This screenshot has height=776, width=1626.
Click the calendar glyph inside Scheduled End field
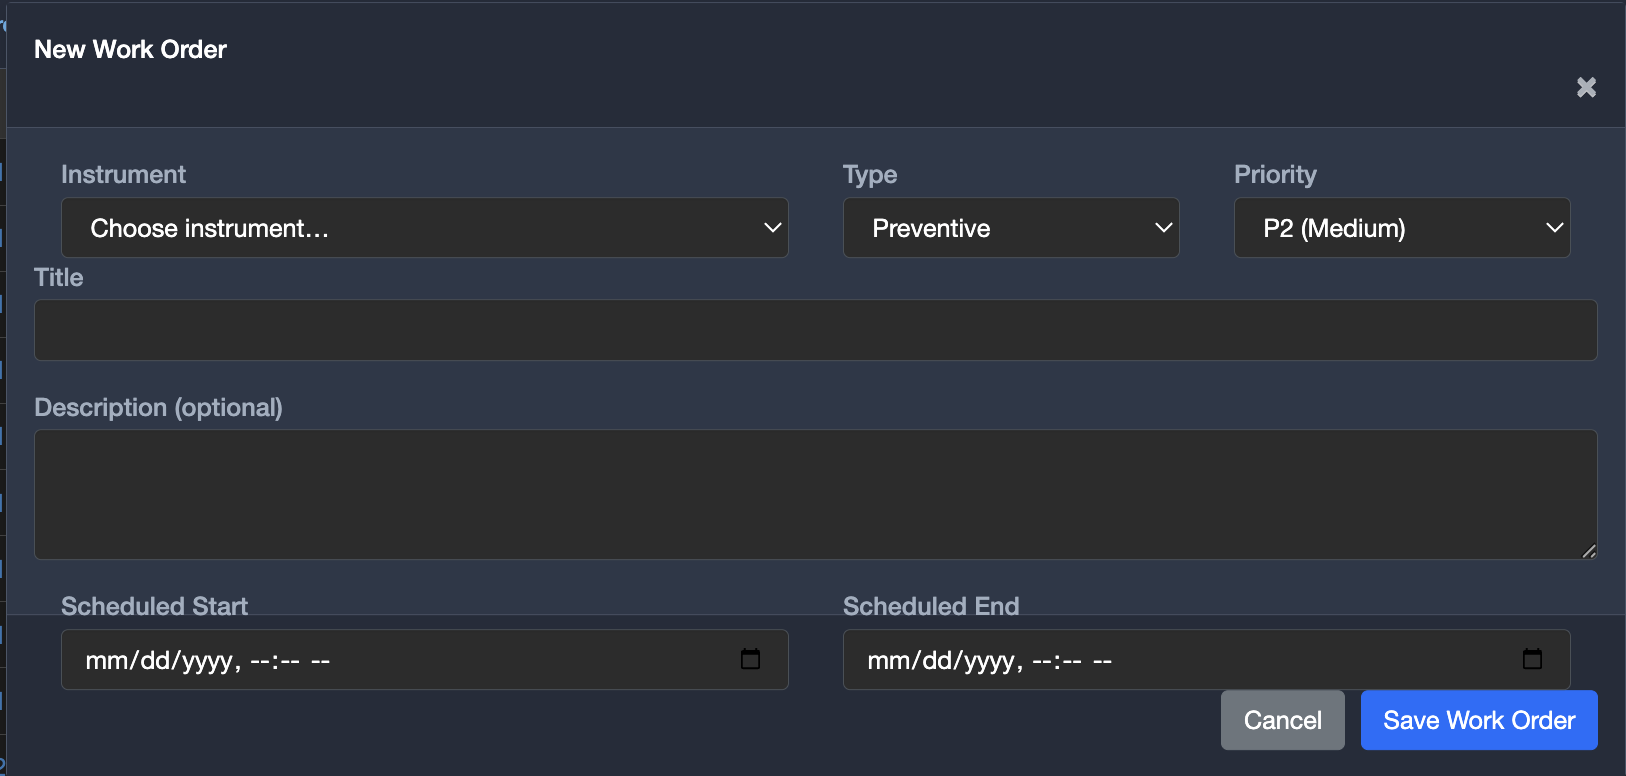(x=1532, y=659)
